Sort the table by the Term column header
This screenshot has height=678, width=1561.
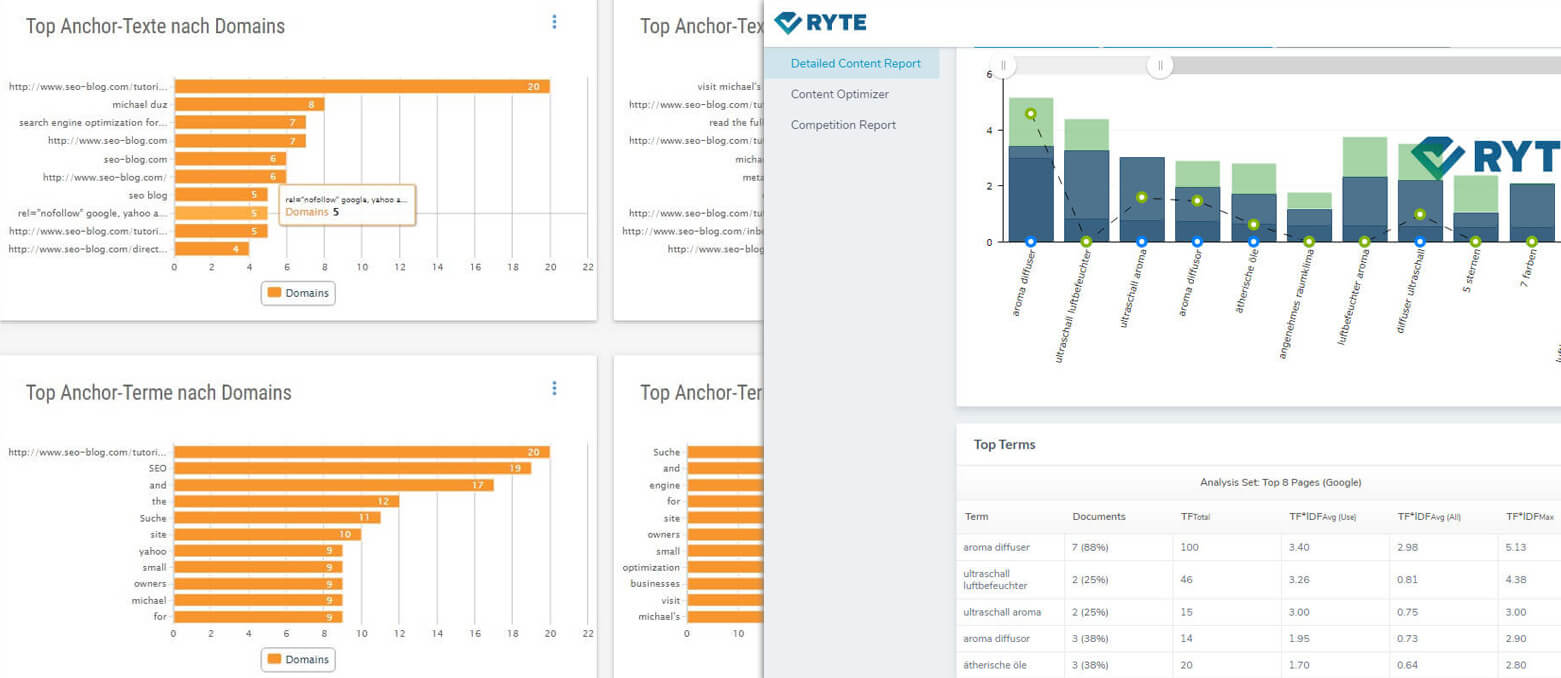(976, 517)
